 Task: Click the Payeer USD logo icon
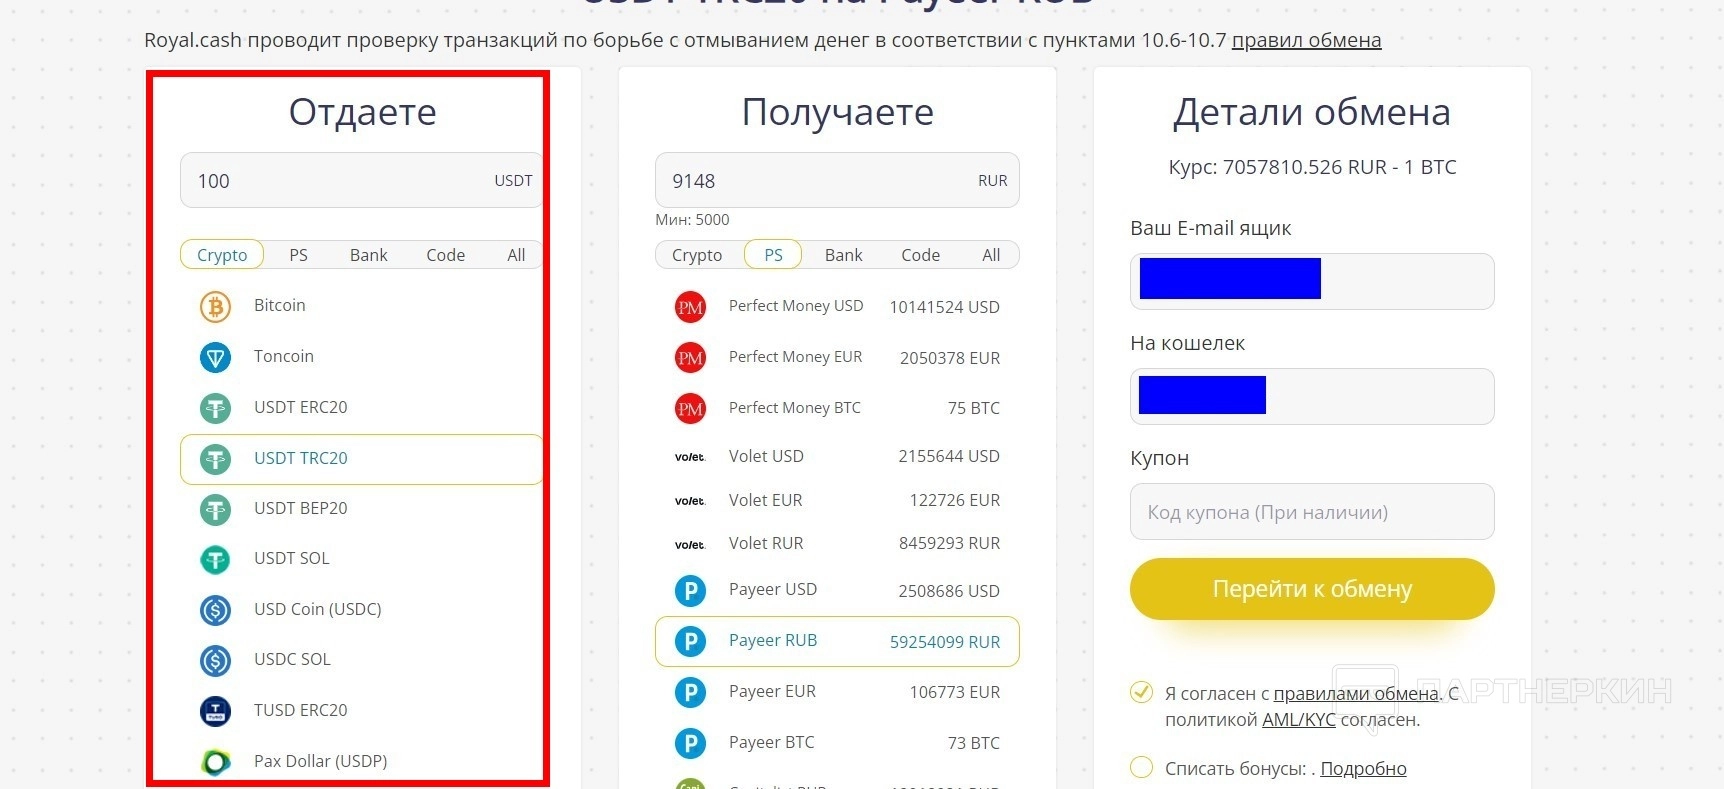tap(690, 591)
